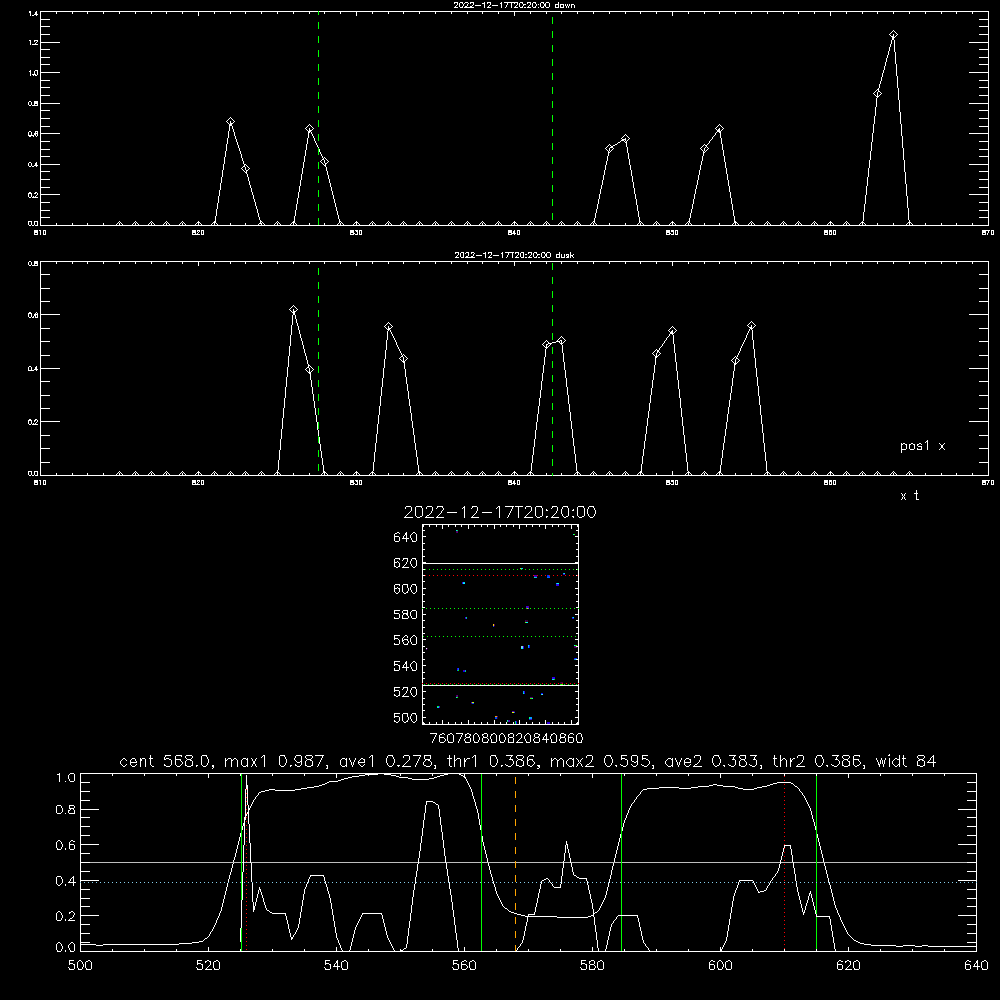
Task: Click the '600' label on the bottom plot x-axis
Action: click(721, 965)
